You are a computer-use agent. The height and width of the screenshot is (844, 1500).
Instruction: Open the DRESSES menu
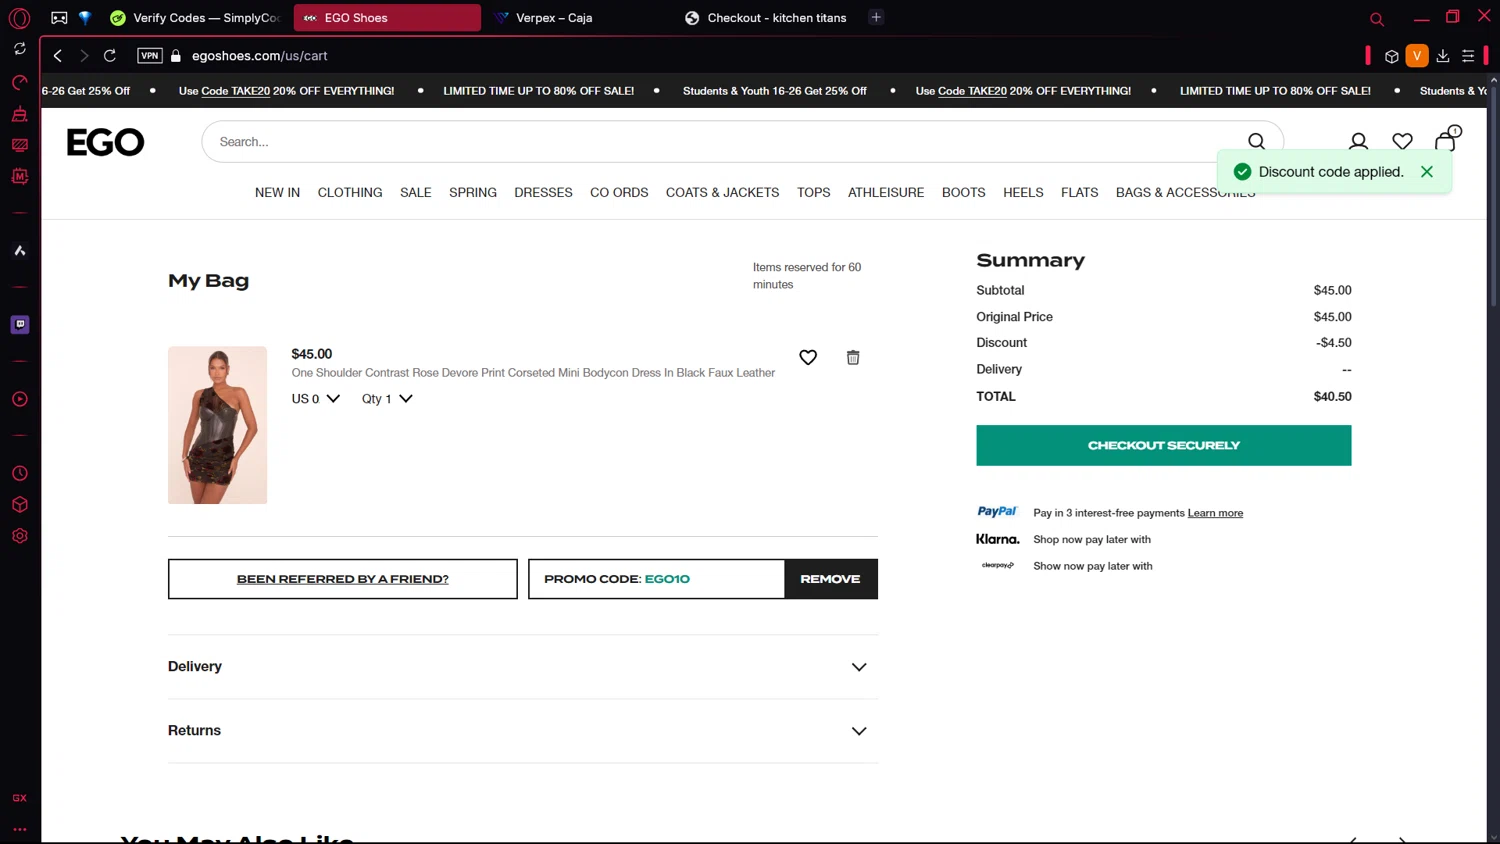point(543,193)
